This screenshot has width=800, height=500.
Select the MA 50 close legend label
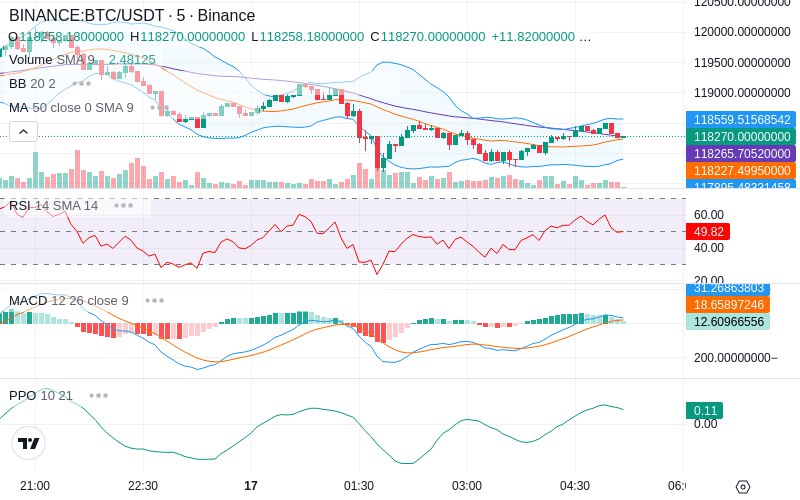pos(71,108)
